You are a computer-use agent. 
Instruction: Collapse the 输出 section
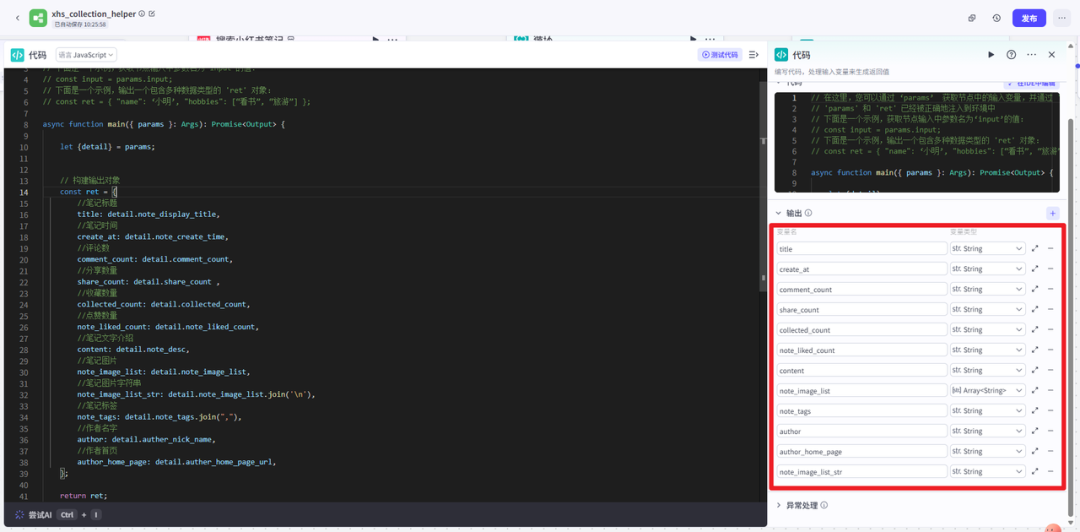coord(779,213)
